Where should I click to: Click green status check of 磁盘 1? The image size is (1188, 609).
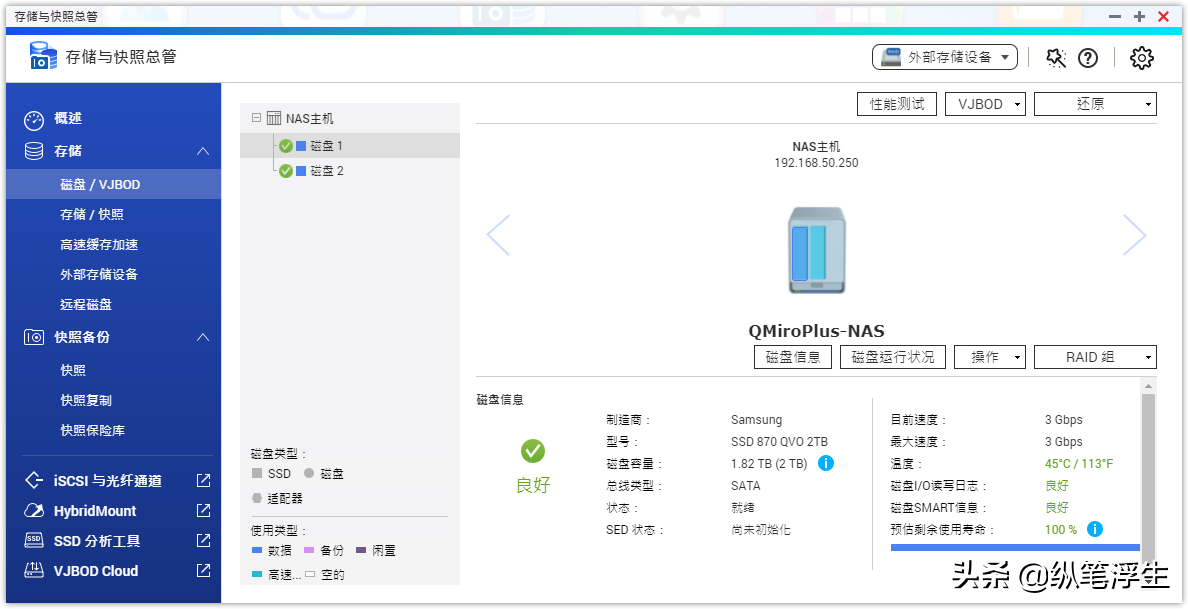[x=286, y=146]
